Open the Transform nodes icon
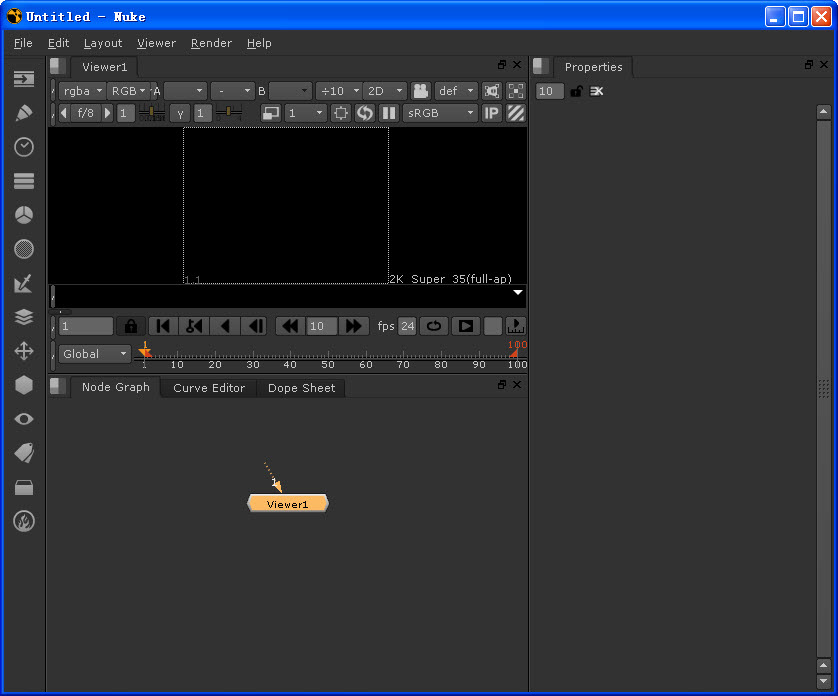This screenshot has width=838, height=696. (x=23, y=351)
